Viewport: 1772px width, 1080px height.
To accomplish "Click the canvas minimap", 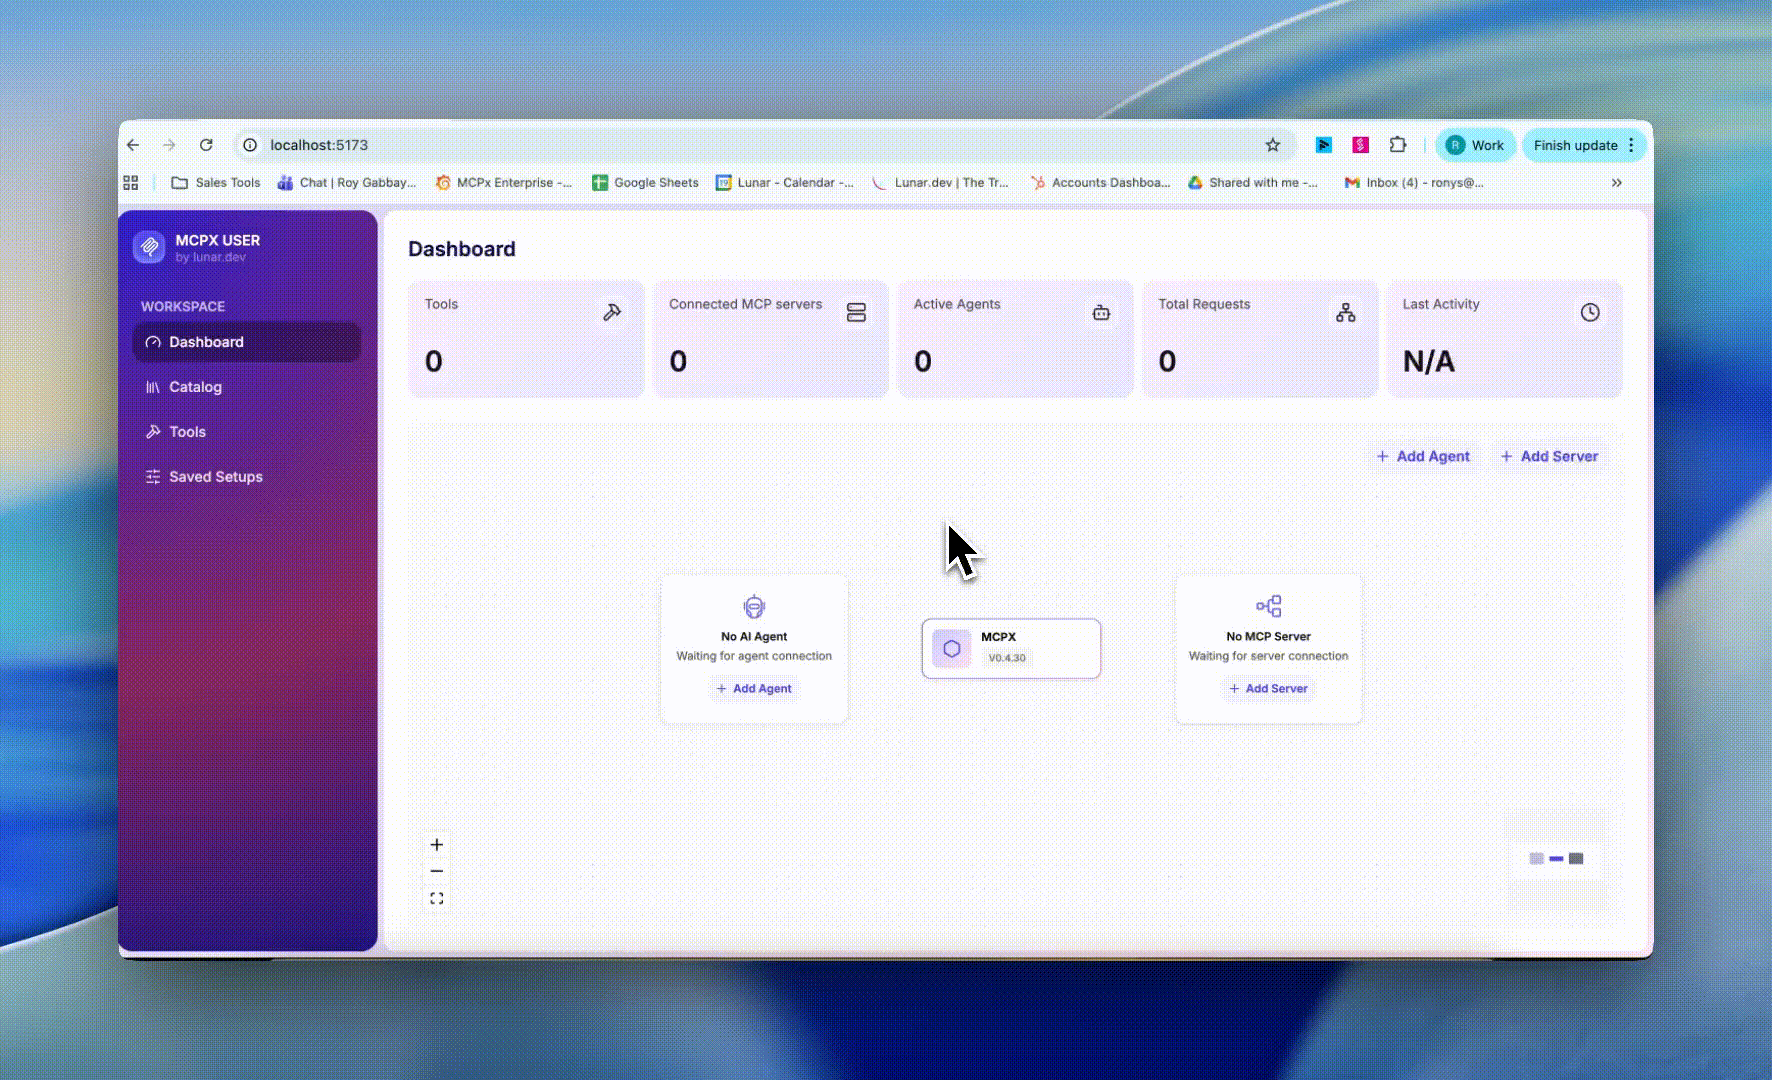I will tap(1556, 858).
